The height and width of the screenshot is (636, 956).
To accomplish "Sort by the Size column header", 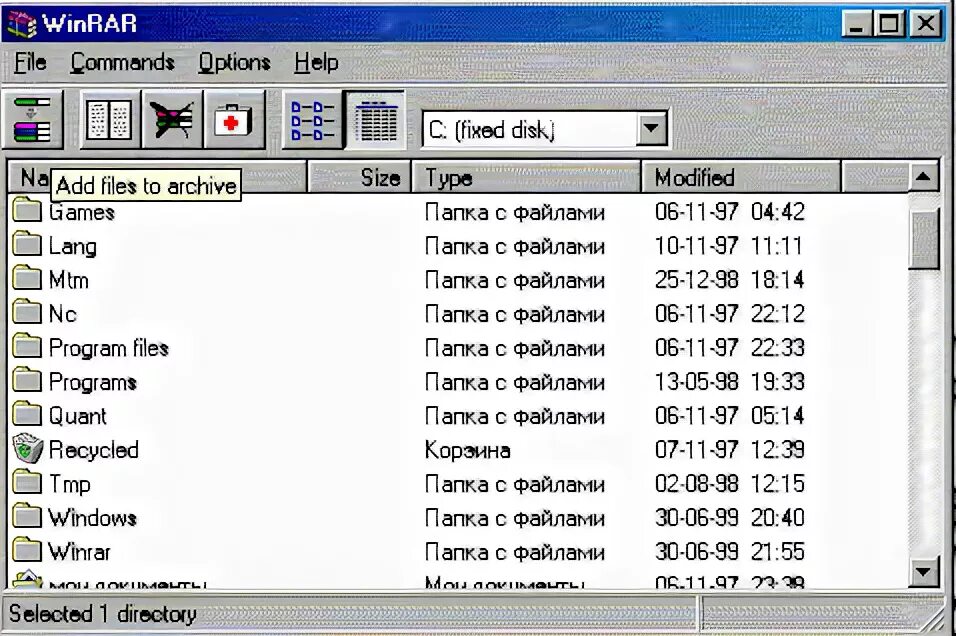I will coord(360,177).
